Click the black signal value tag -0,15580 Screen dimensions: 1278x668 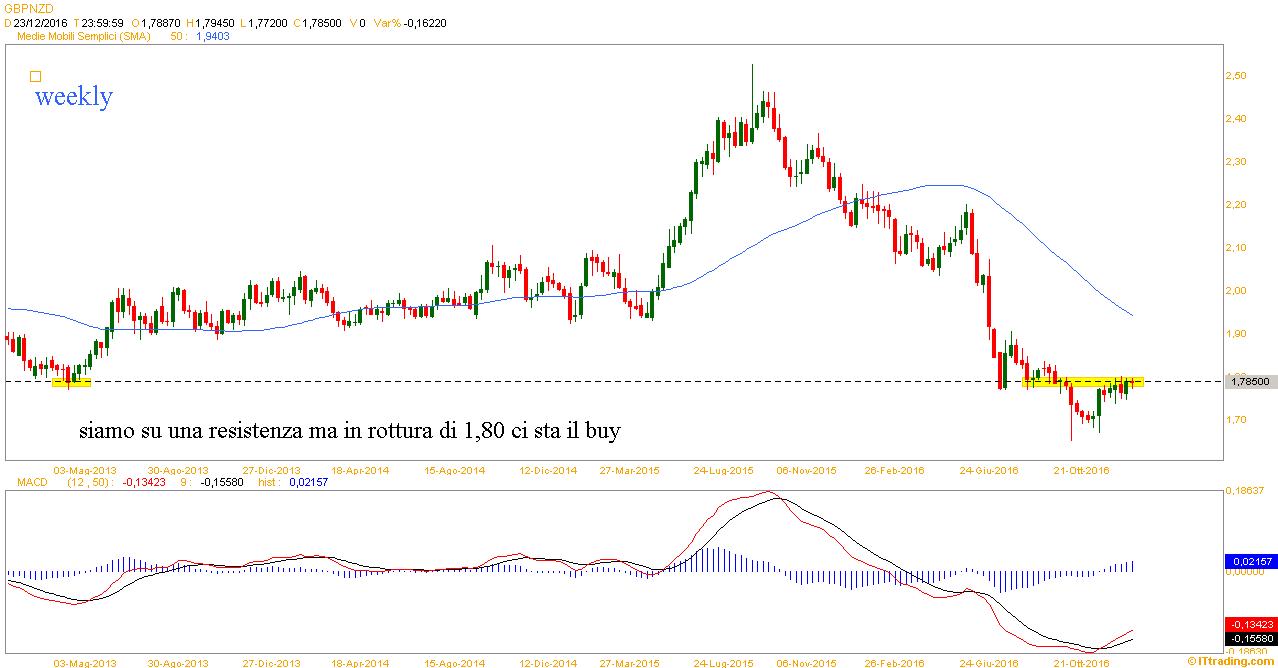(x=1250, y=637)
